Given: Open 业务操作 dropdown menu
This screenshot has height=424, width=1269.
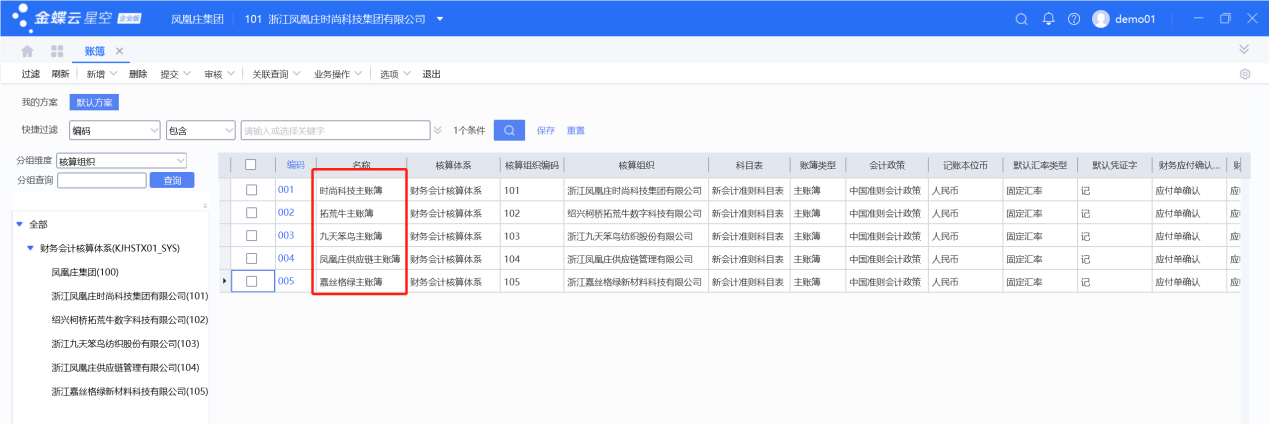Looking at the screenshot, I should [x=358, y=74].
